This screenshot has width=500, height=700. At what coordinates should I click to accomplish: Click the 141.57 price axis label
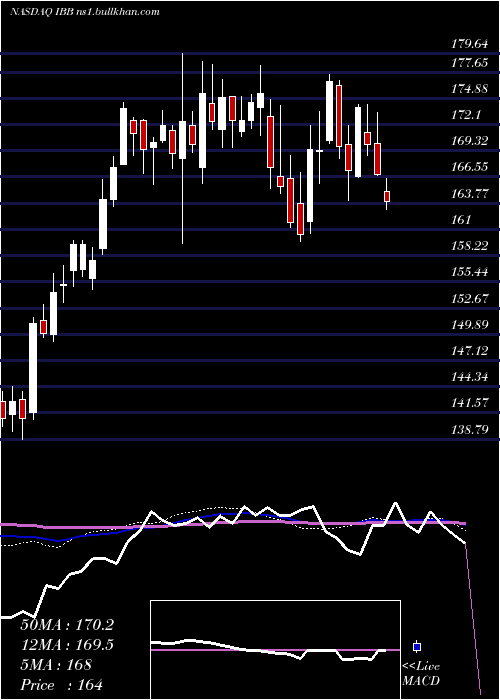pyautogui.click(x=470, y=403)
